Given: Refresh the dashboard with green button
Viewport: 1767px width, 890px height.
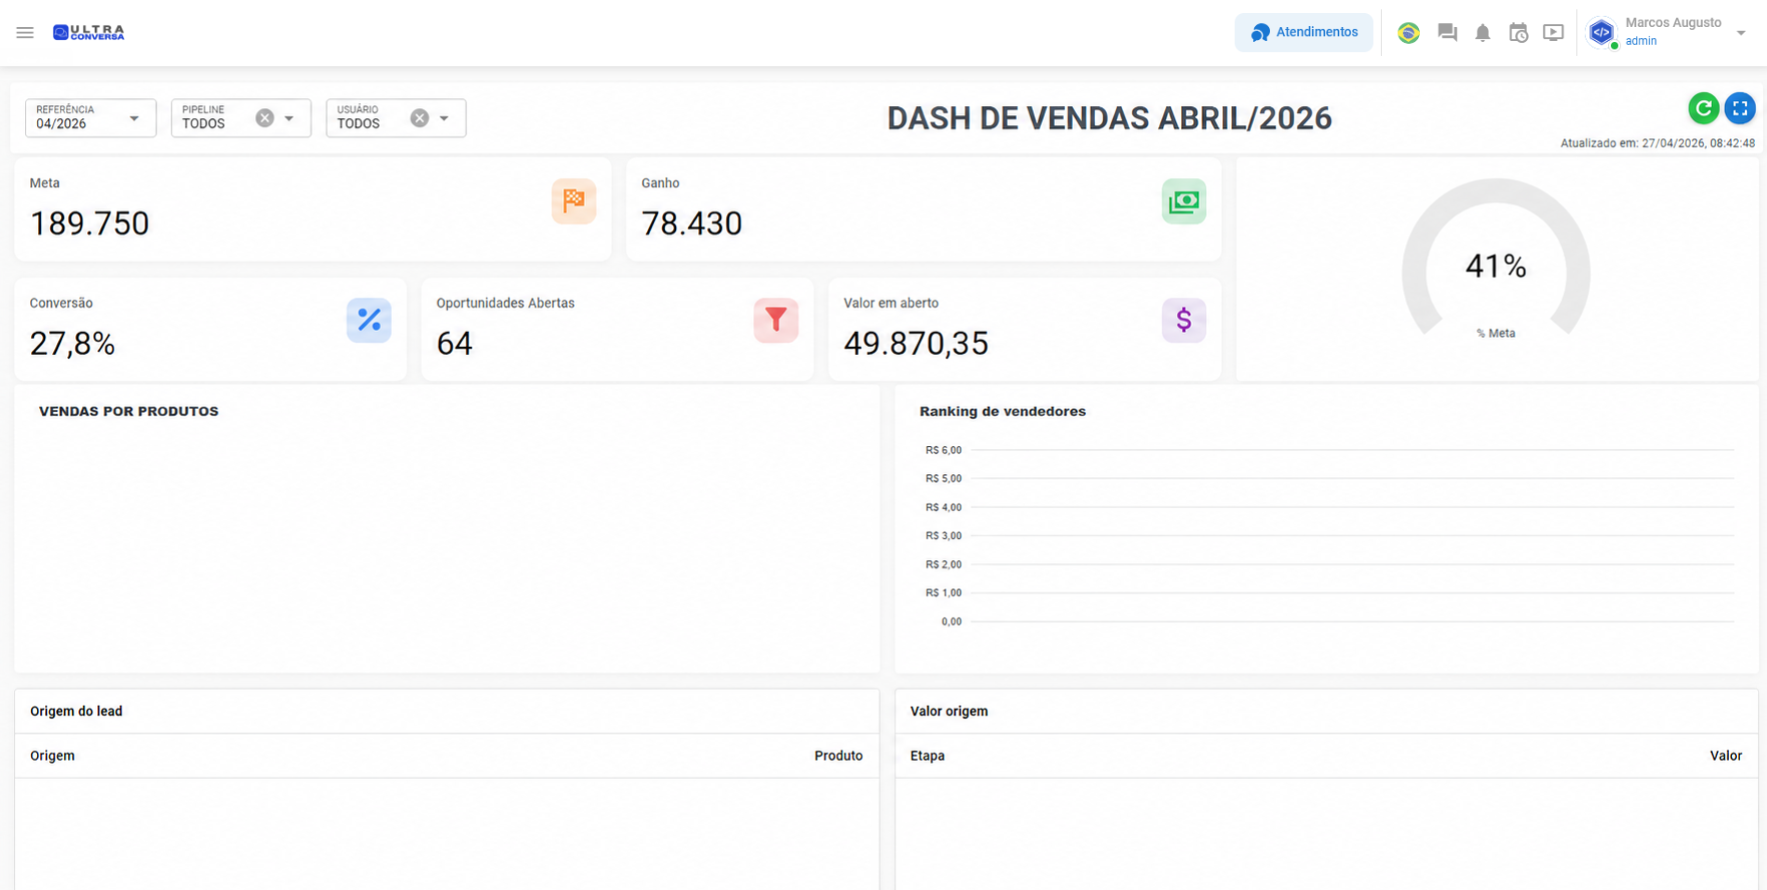Looking at the screenshot, I should coord(1703,108).
